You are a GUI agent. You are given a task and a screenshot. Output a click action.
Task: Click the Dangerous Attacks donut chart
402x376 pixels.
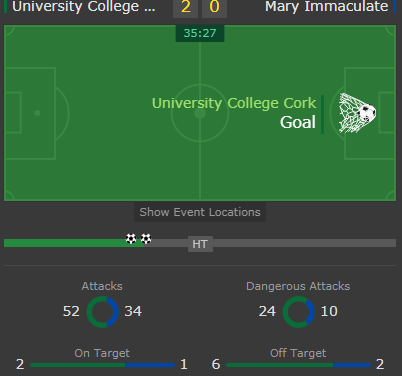point(299,312)
